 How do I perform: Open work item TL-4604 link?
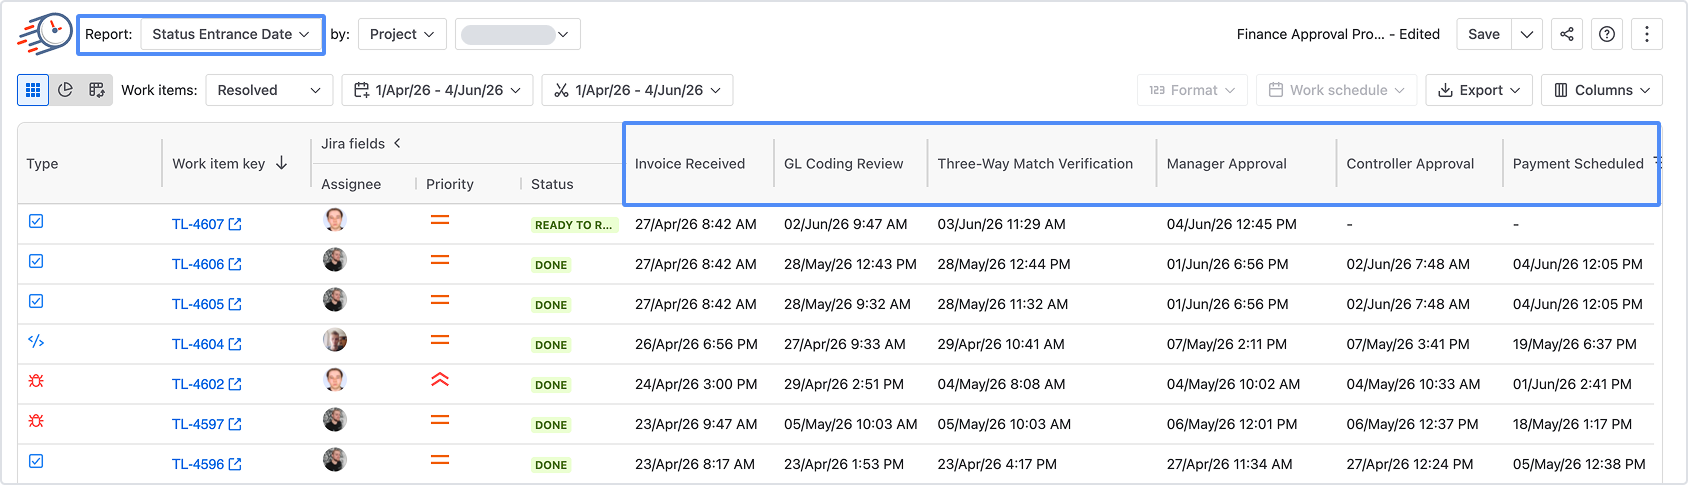pos(198,344)
